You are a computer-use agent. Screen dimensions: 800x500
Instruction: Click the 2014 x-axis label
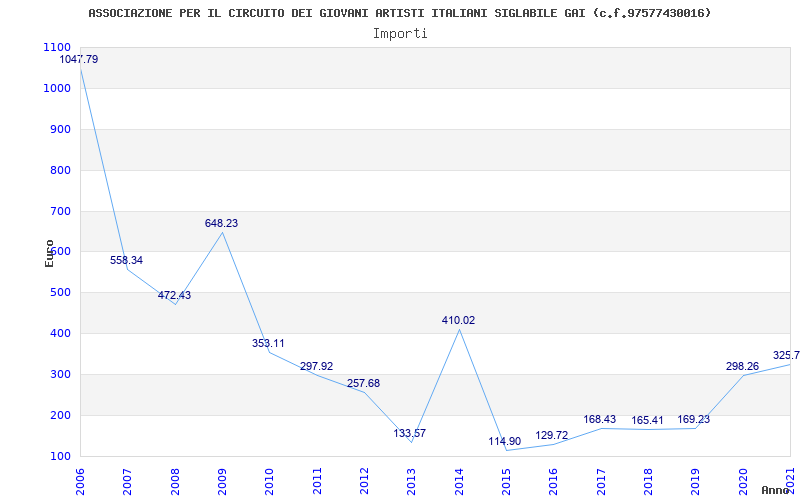pyautogui.click(x=459, y=481)
